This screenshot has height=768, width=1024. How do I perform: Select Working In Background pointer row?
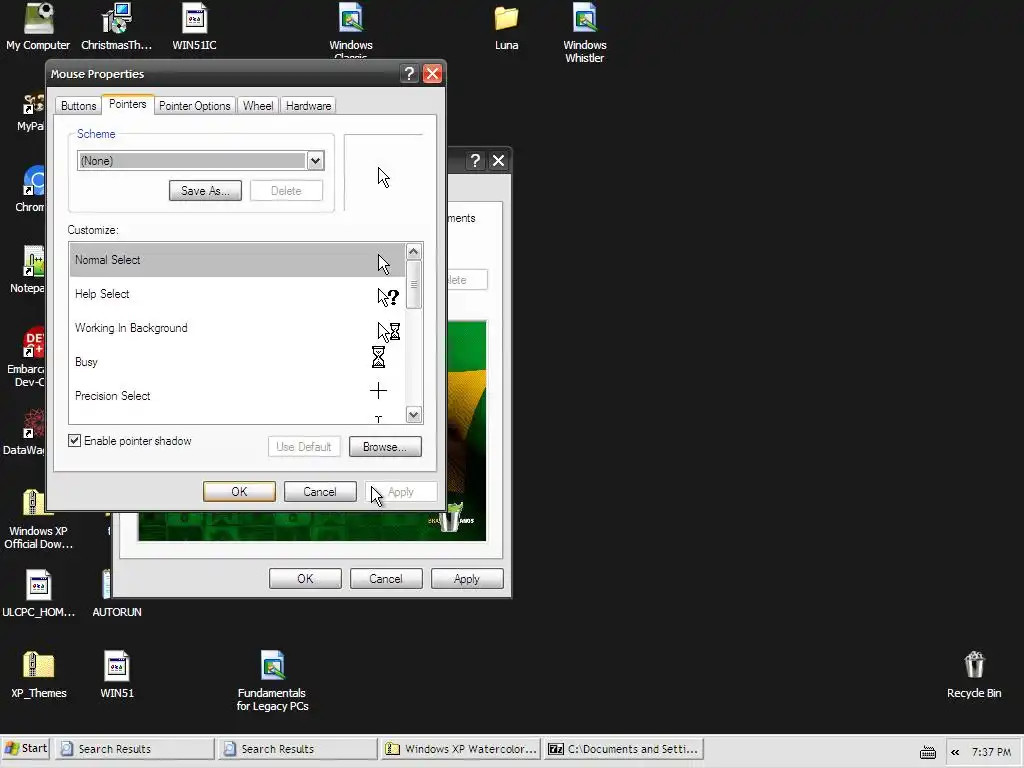click(237, 328)
